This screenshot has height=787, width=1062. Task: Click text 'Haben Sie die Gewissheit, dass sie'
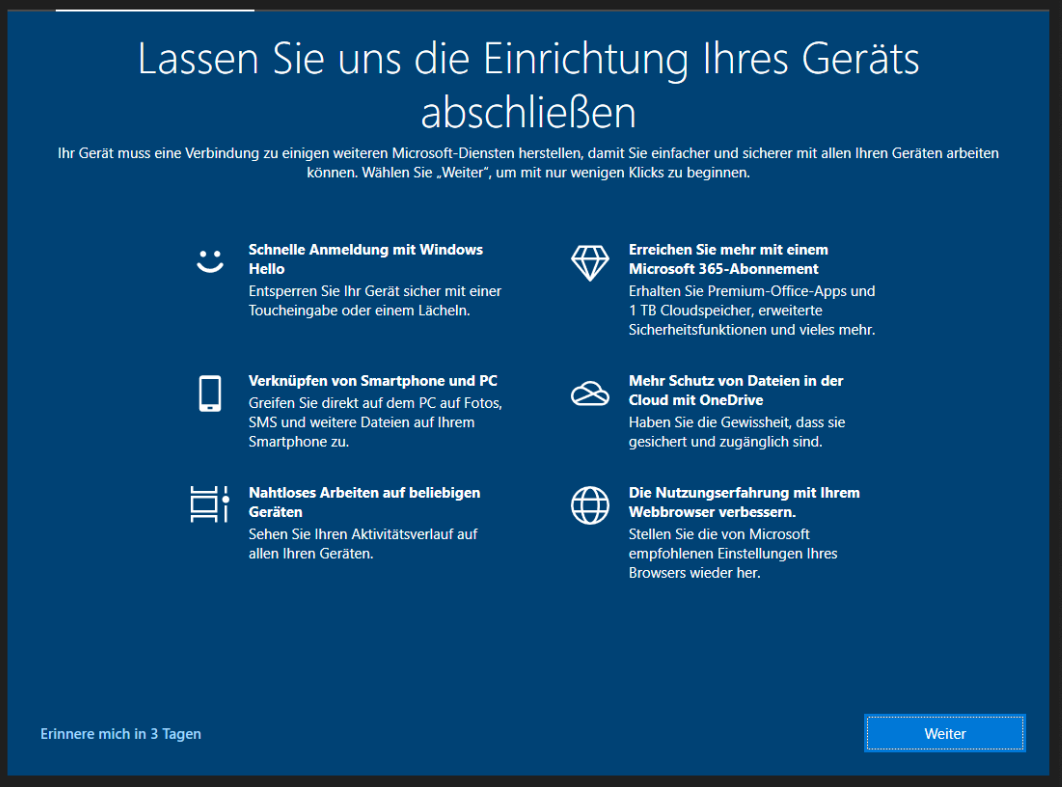[x=737, y=431]
